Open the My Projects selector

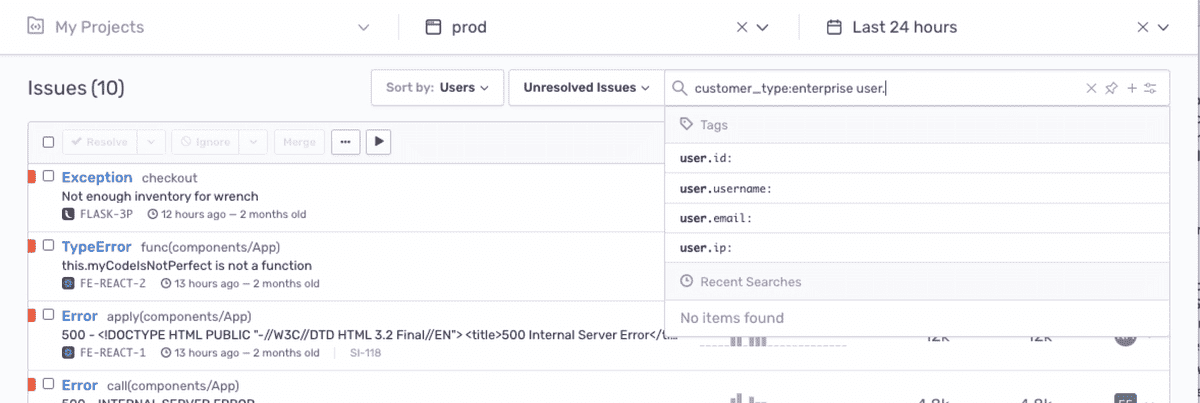(199, 27)
